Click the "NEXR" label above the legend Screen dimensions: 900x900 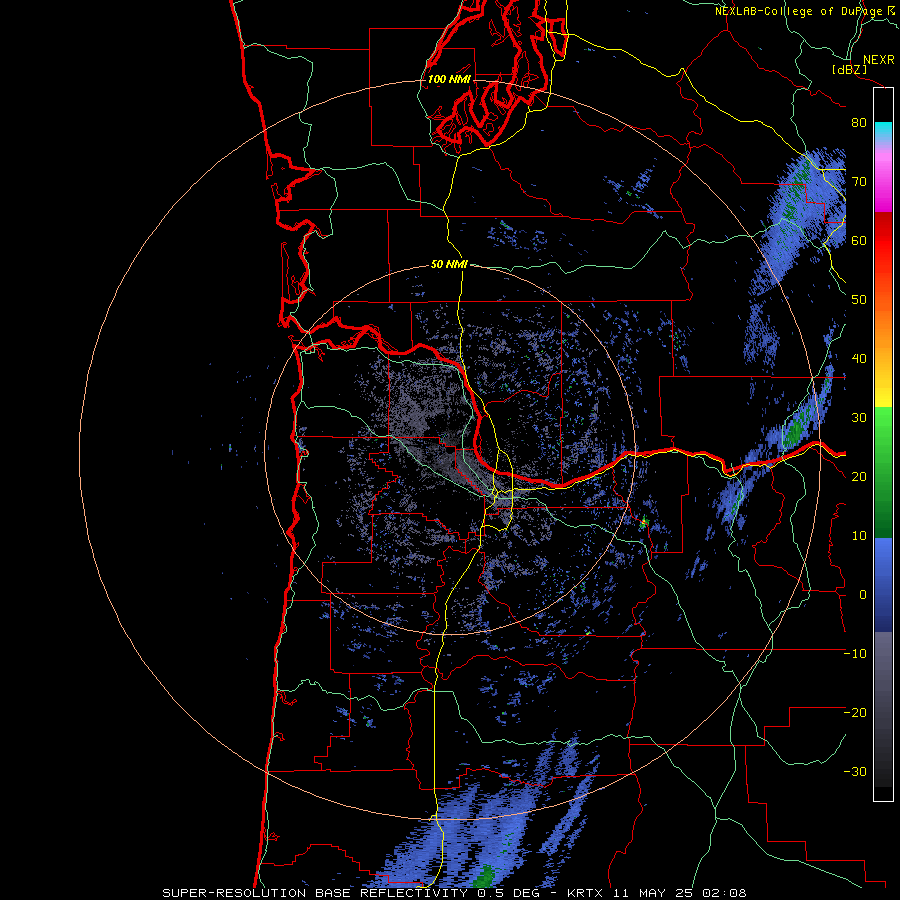coord(879,60)
